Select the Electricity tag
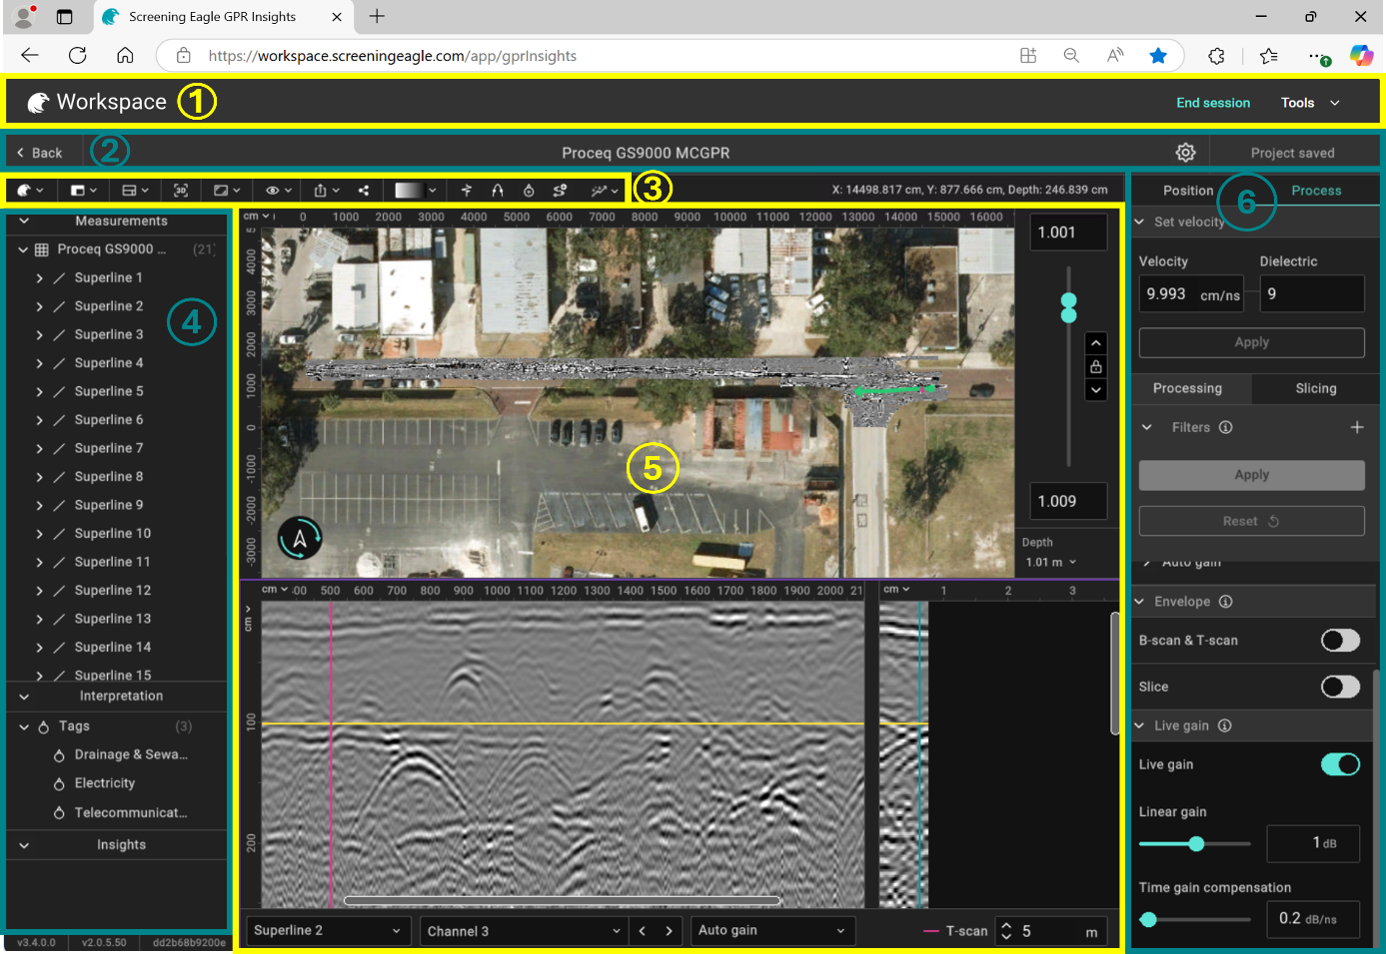1386x954 pixels. [104, 783]
